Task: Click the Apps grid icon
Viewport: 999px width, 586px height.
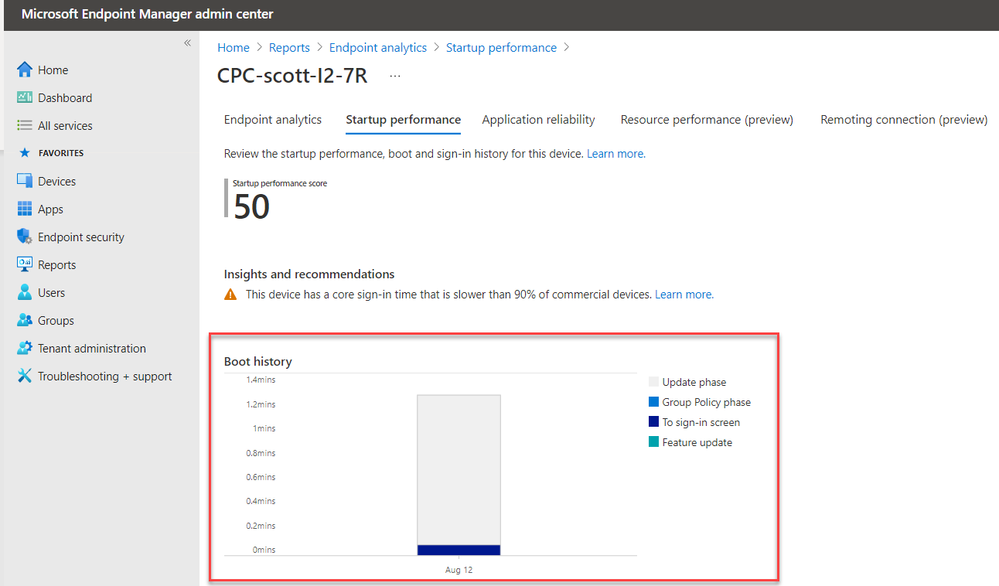Action: pos(24,209)
